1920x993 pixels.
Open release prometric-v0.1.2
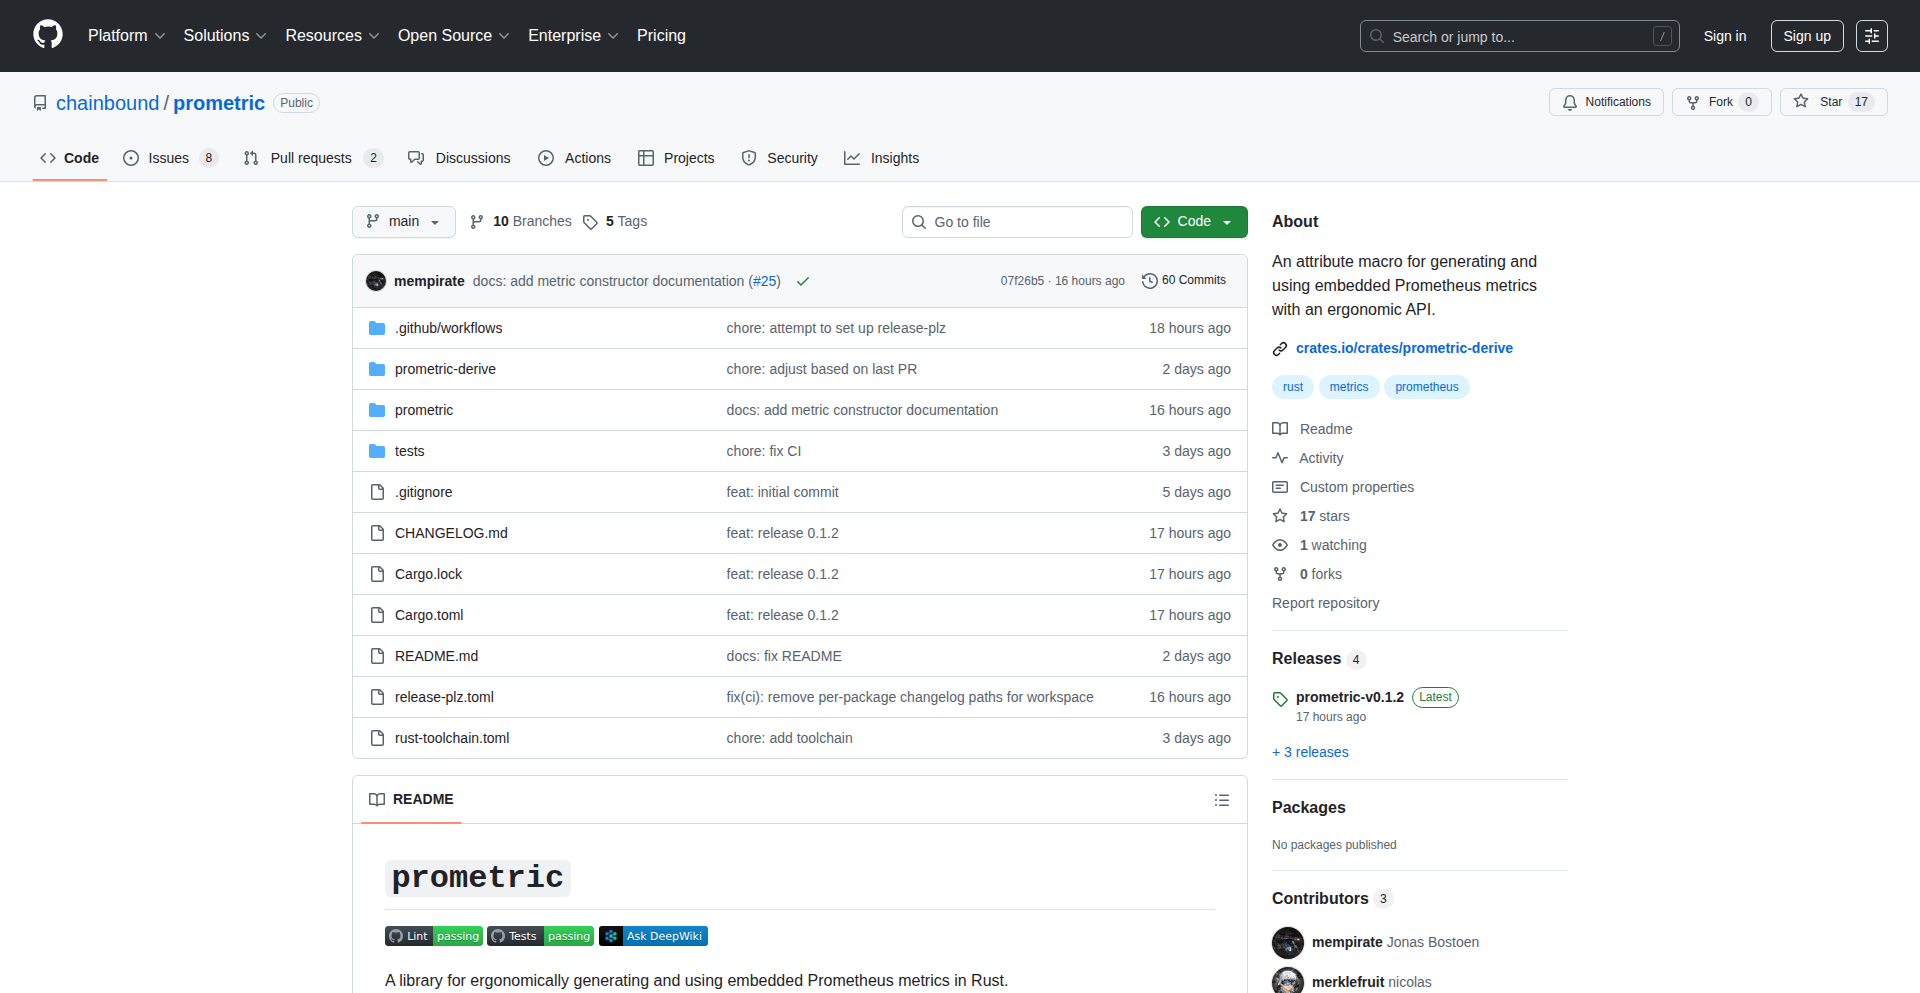[1350, 697]
